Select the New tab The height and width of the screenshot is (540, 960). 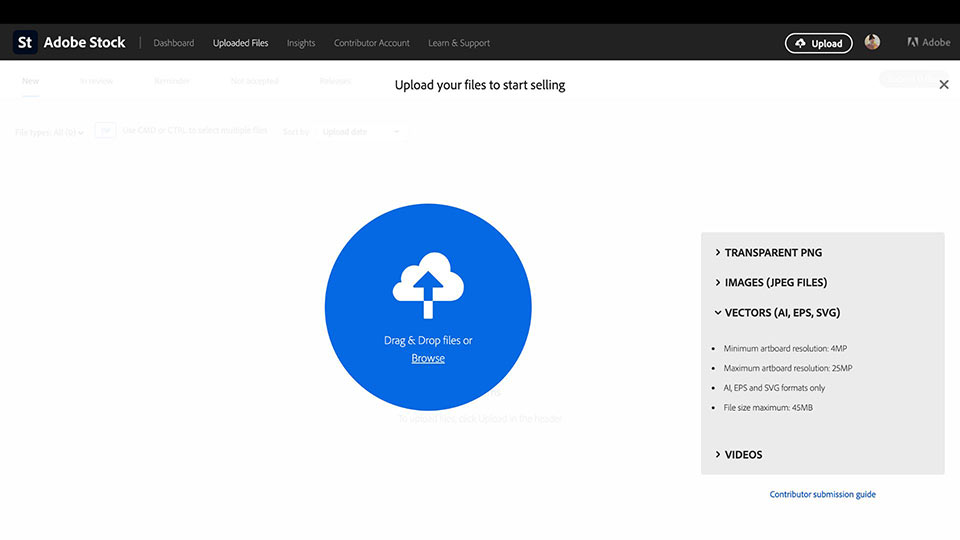point(31,81)
